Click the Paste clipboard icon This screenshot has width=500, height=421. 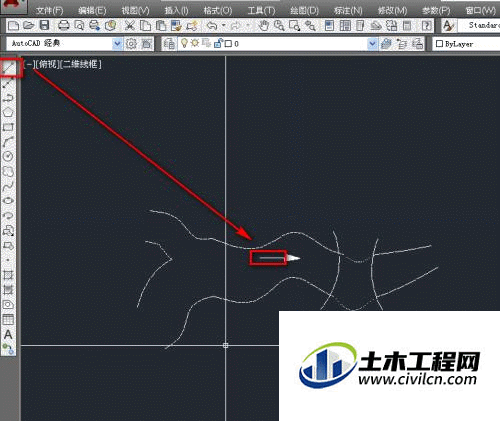click(x=160, y=25)
